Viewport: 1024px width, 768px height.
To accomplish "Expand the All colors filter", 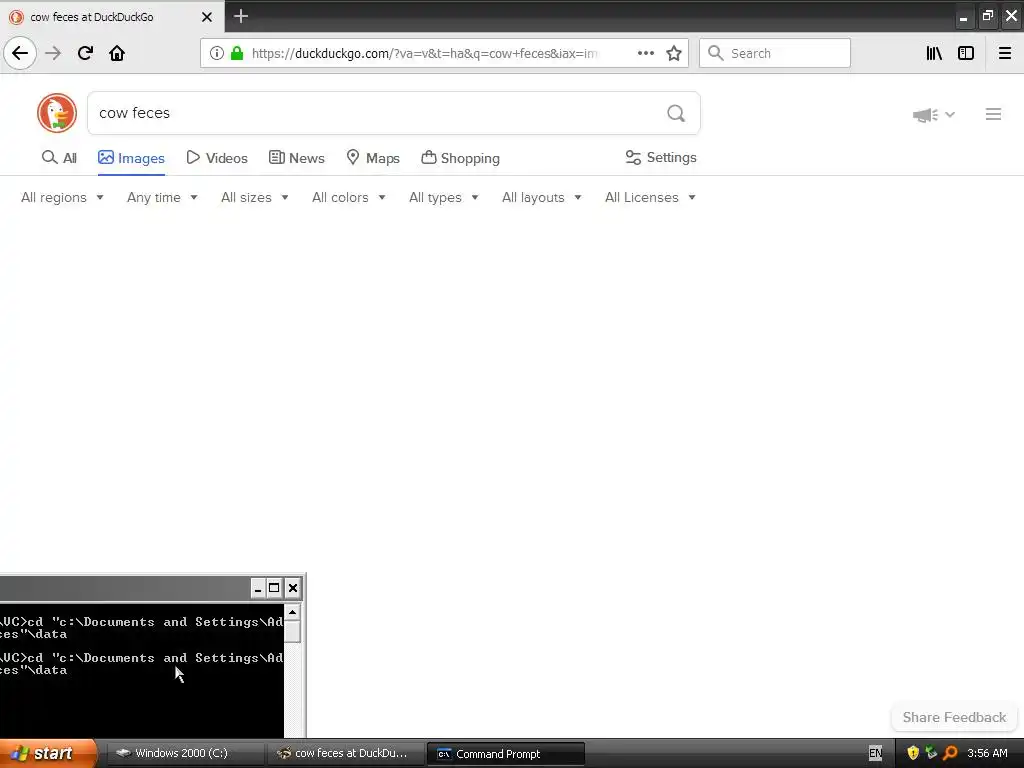I will click(x=349, y=197).
